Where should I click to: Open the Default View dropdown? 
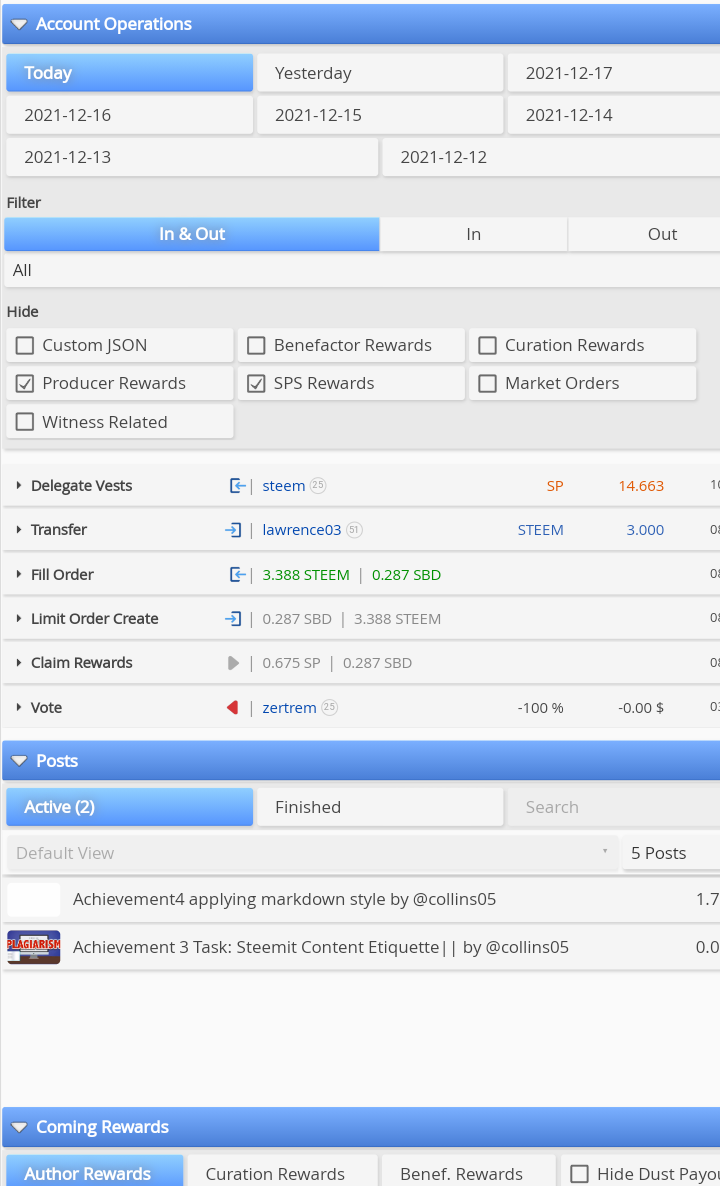[x=312, y=853]
